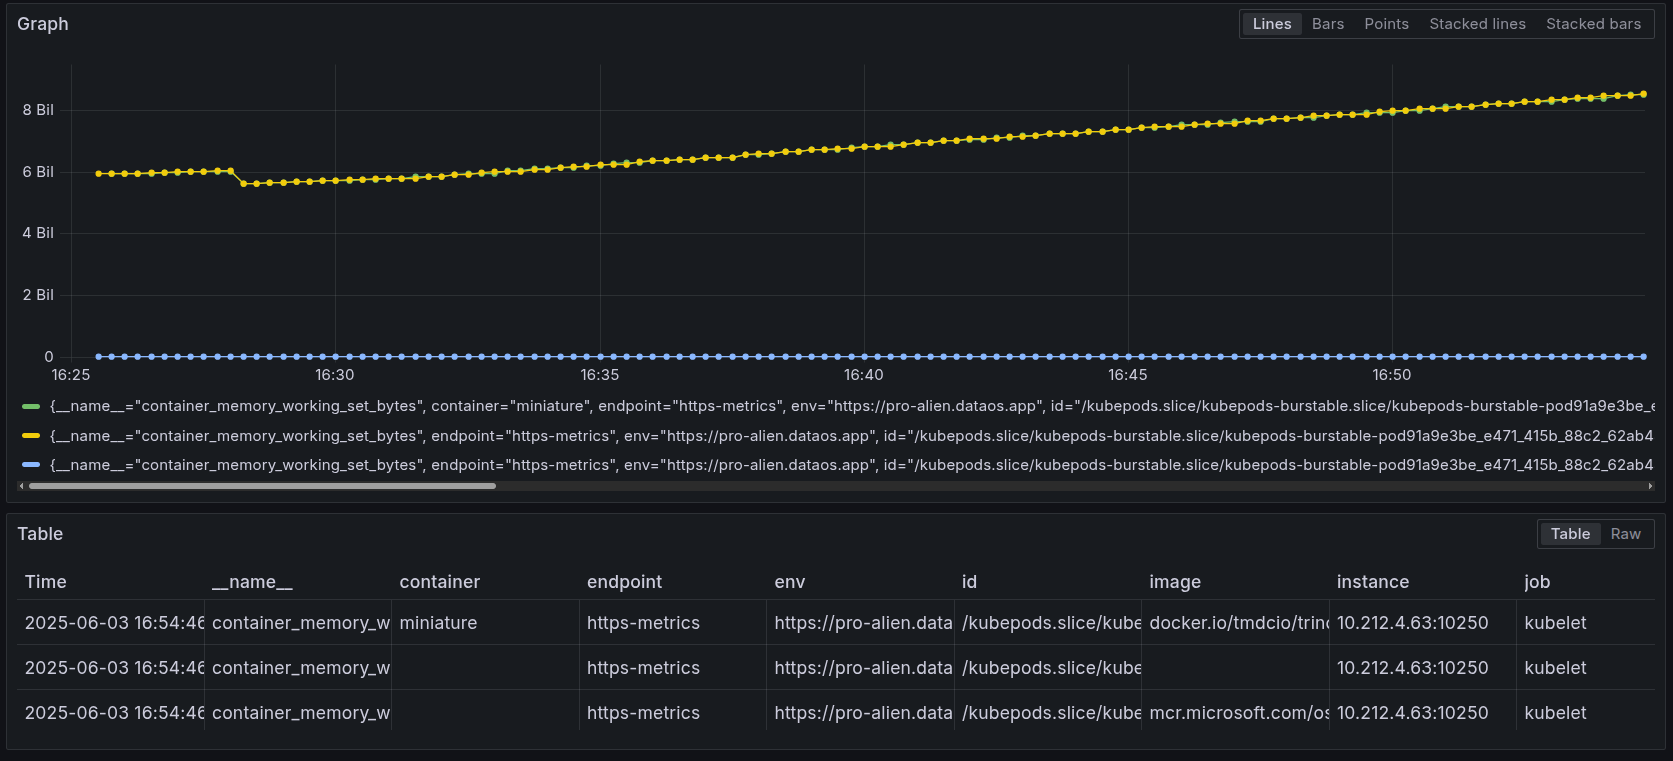
Task: Click the yellow legend series color marker
Action: [31, 436]
